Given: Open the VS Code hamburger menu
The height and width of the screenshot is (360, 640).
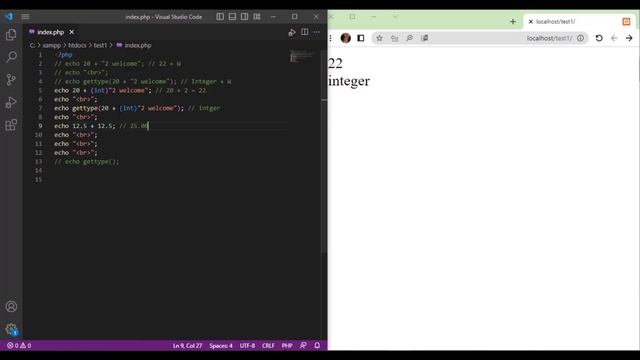Looking at the screenshot, I should pyautogui.click(x=25, y=16).
